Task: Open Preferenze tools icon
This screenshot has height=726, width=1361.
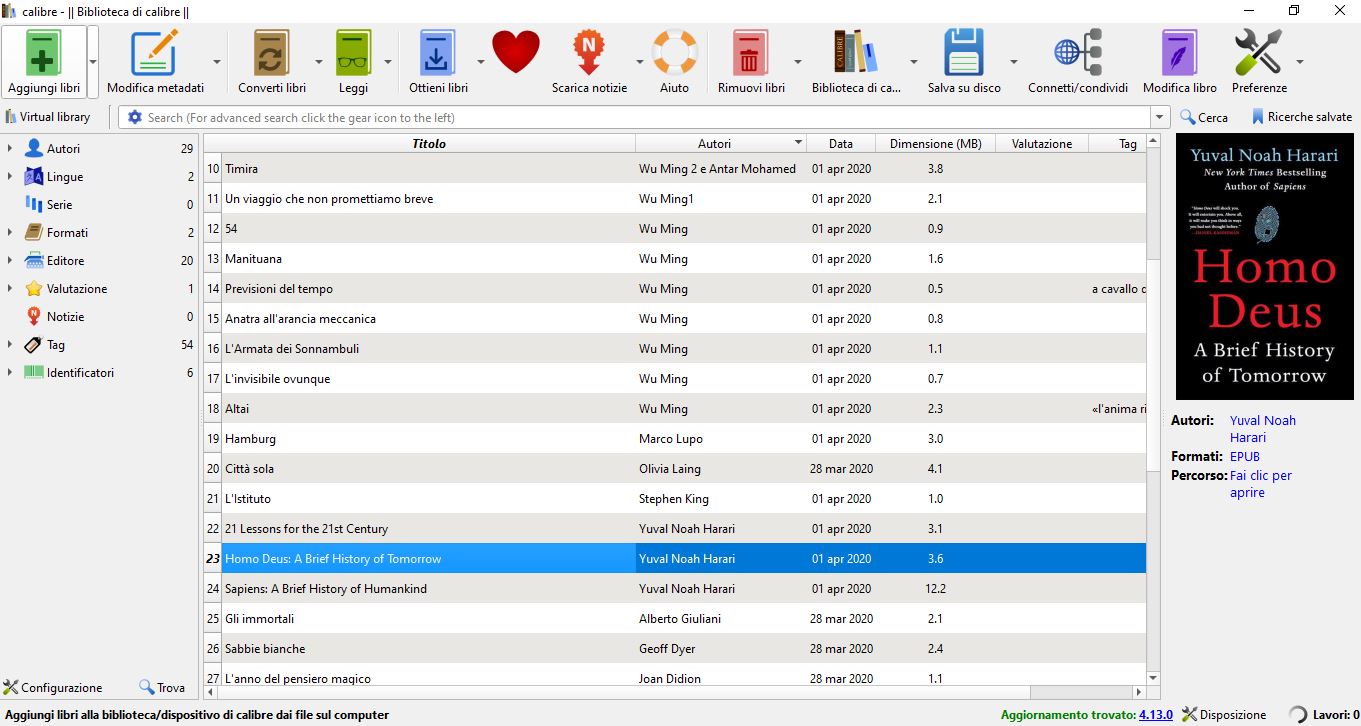Action: pos(1258,52)
